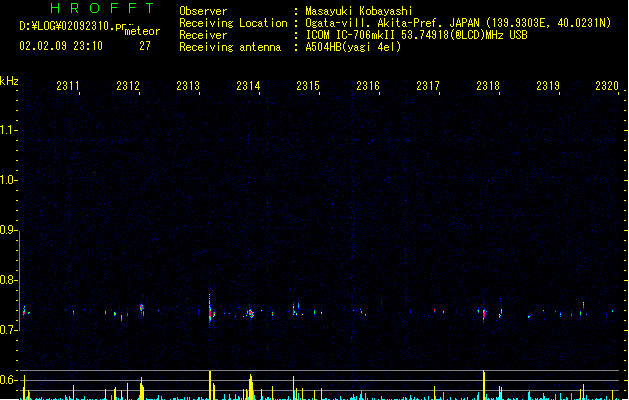Click the Observer field label
The height and width of the screenshot is (400, 629).
click(x=203, y=11)
